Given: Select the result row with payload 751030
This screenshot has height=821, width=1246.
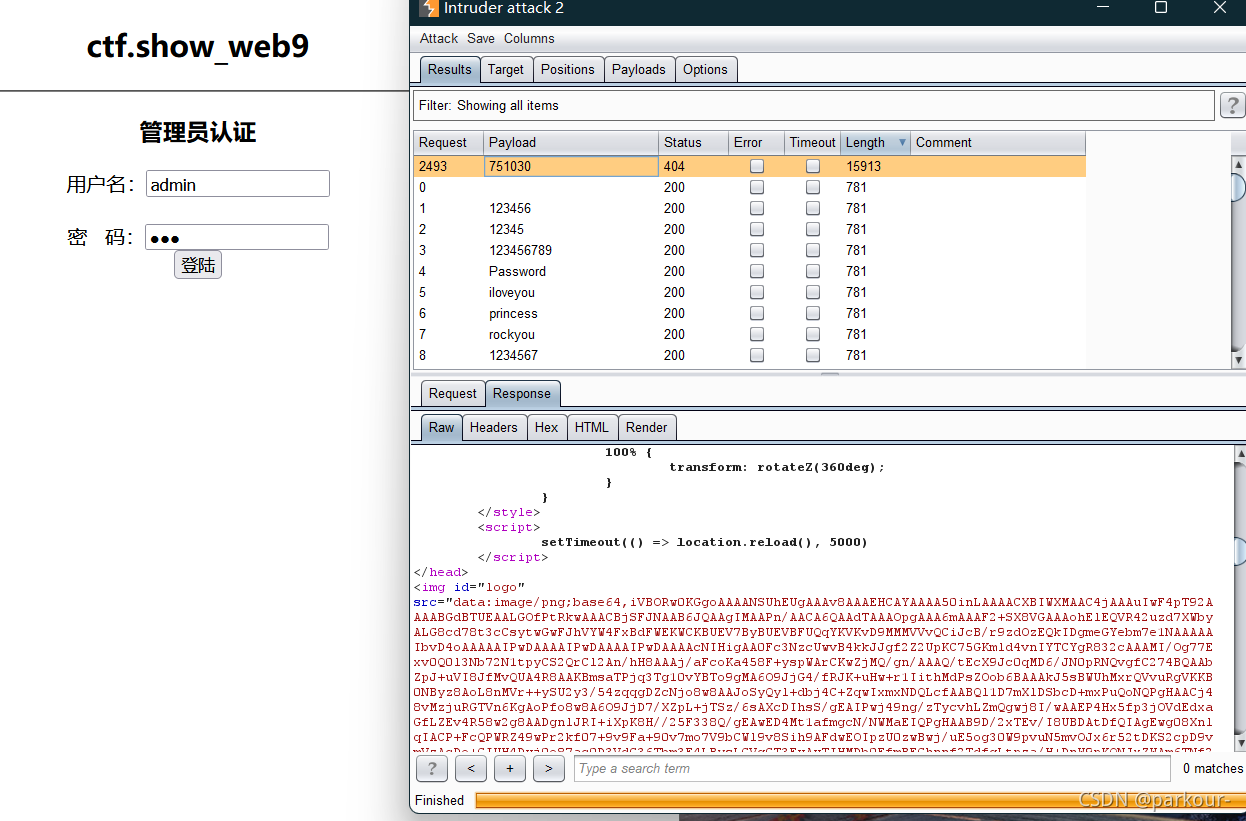Looking at the screenshot, I should (750, 166).
